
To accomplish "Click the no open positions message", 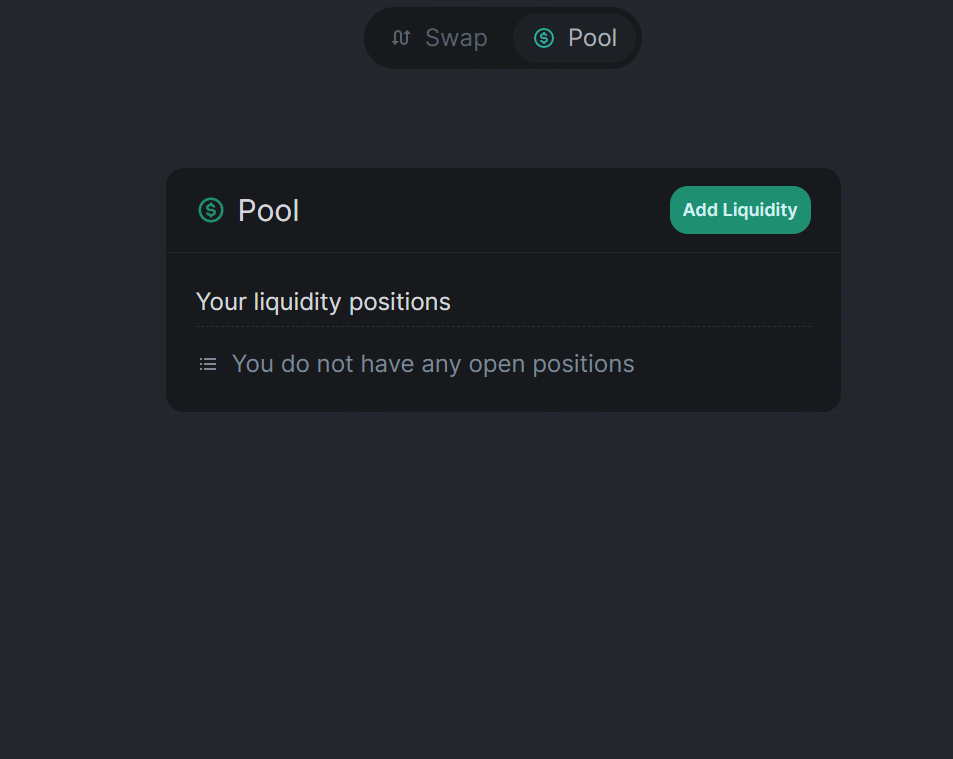I will (433, 364).
